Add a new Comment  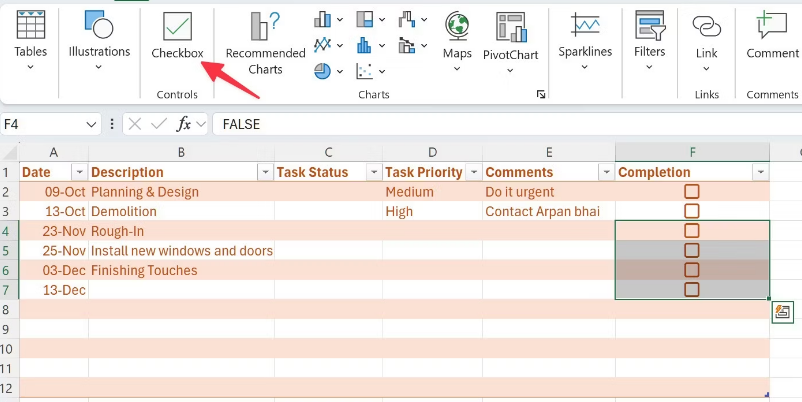pos(772,35)
